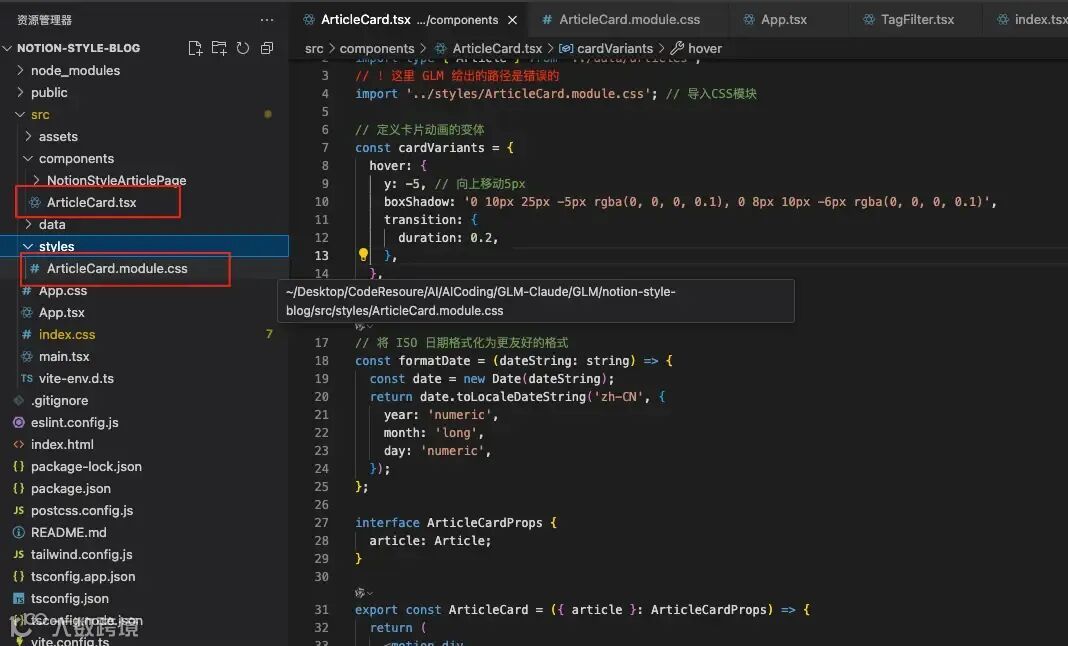Image resolution: width=1068 pixels, height=646 pixels.
Task: Click the New Folder icon in explorer header
Action: tap(219, 48)
